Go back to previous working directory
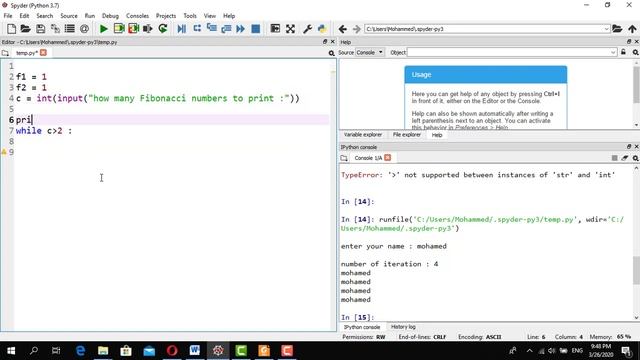Screen dimensions: 640x360 (x=342, y=29)
